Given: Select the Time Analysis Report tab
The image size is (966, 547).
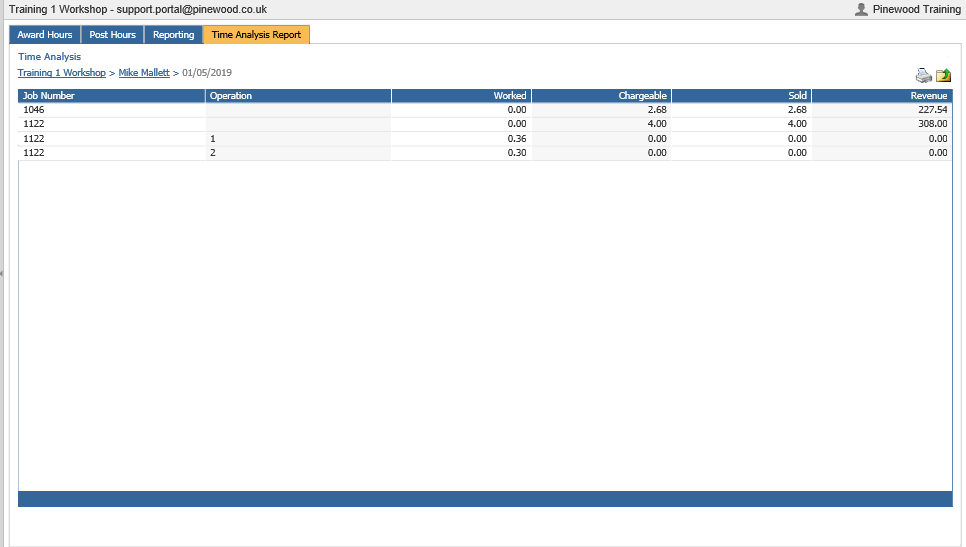Looking at the screenshot, I should tap(256, 35).
